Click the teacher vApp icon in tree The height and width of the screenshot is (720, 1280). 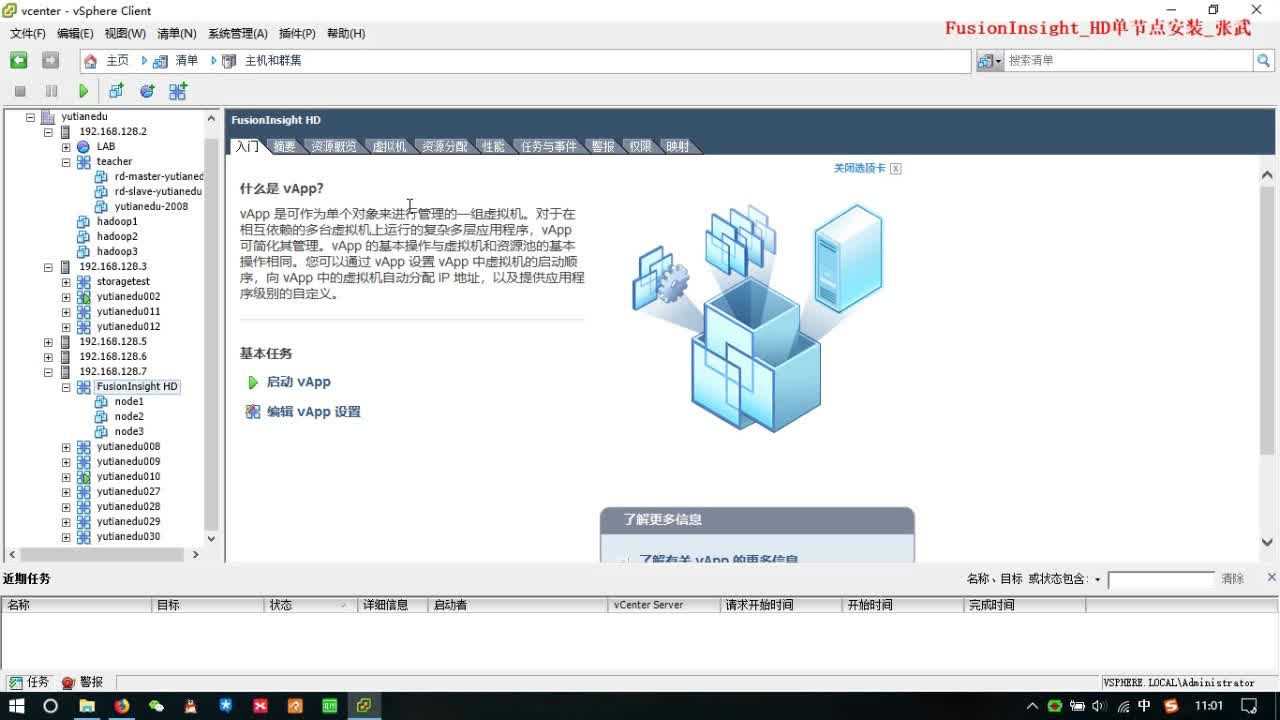pos(84,162)
